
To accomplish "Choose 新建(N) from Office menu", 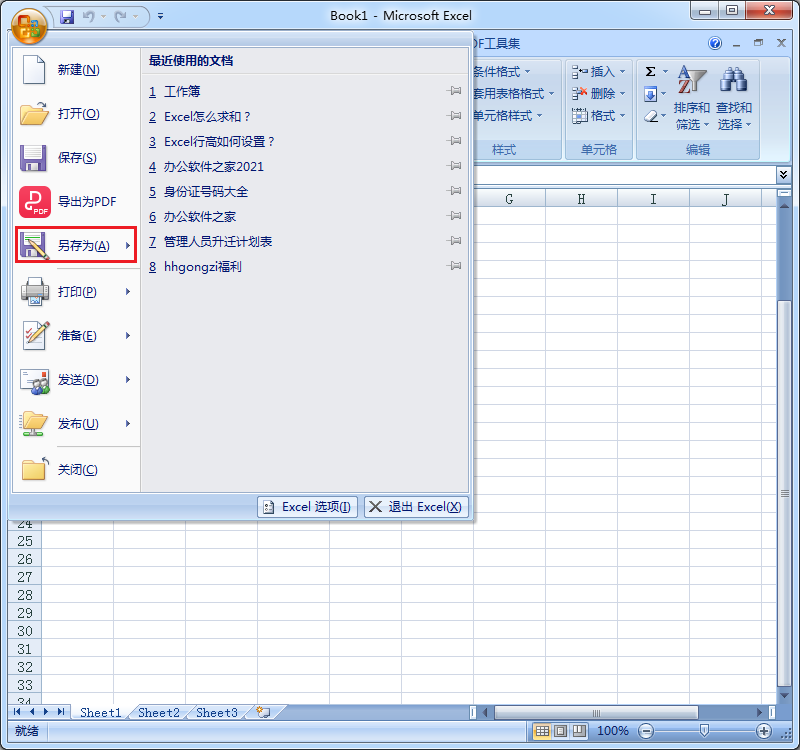I will tap(76, 70).
